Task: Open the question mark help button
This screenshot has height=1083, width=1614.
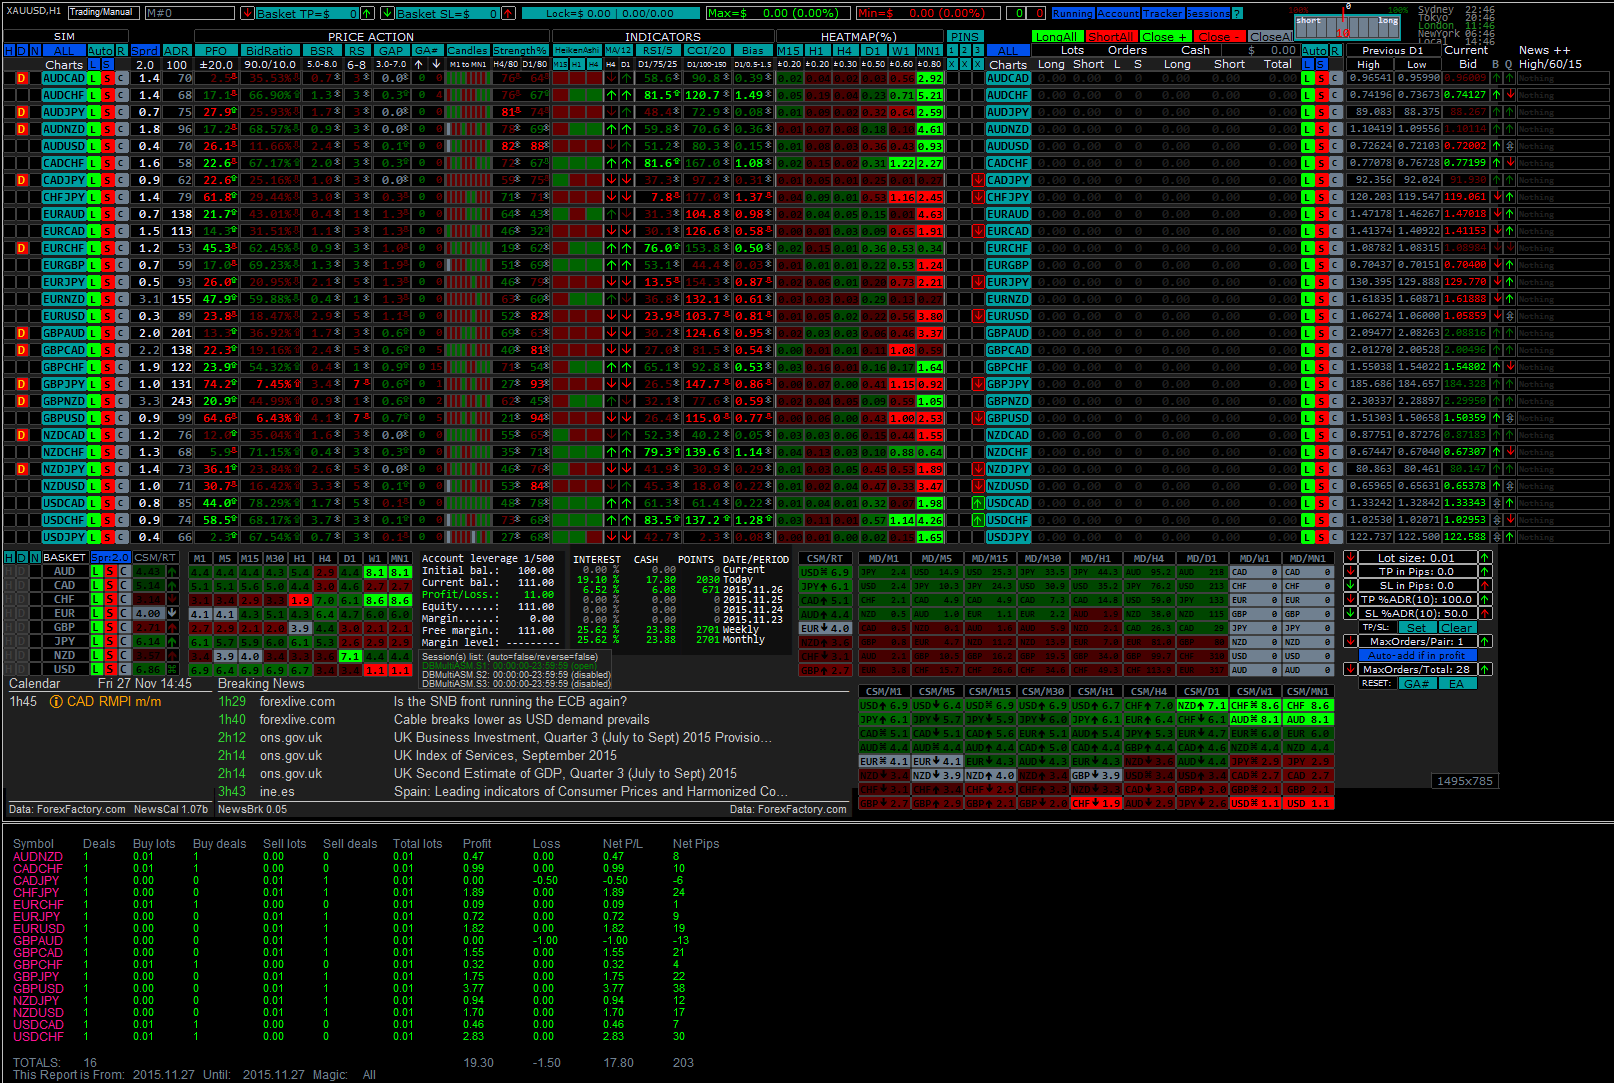Action: 1237,14
